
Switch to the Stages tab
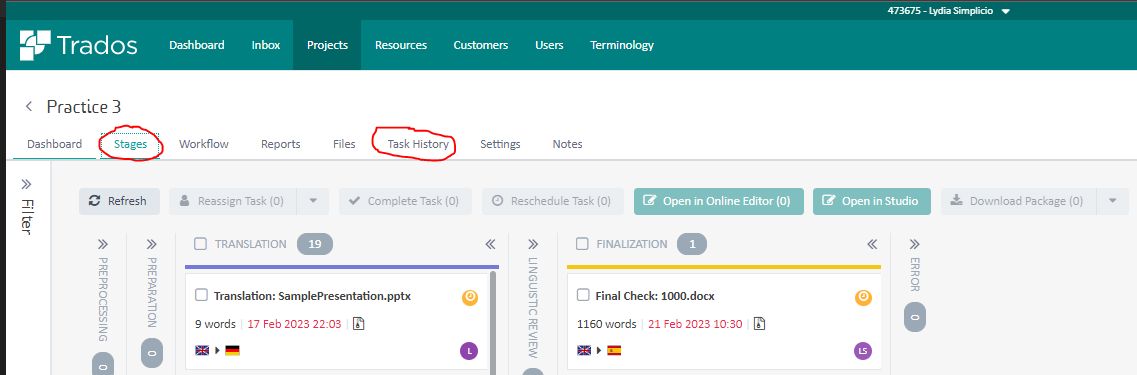131,144
